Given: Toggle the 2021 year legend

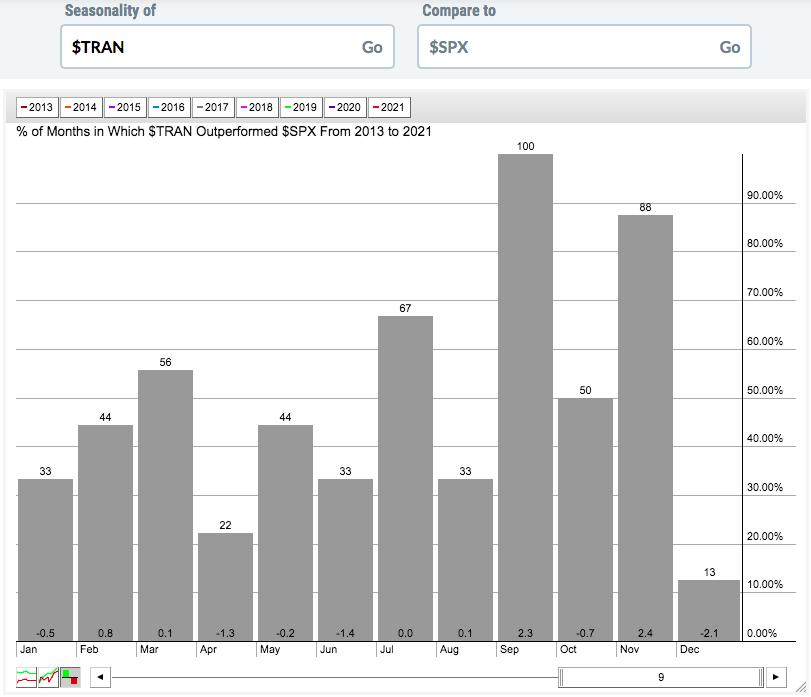Looking at the screenshot, I should point(389,107).
